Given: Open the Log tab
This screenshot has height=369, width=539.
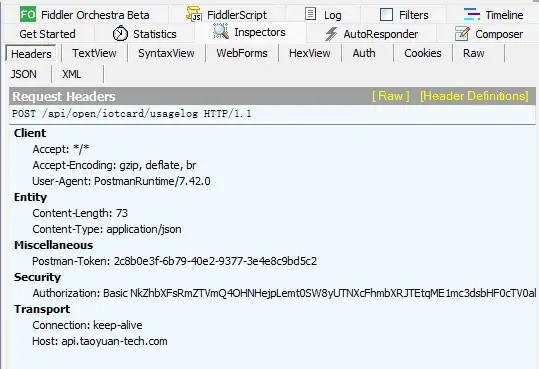Looking at the screenshot, I should (x=323, y=15).
